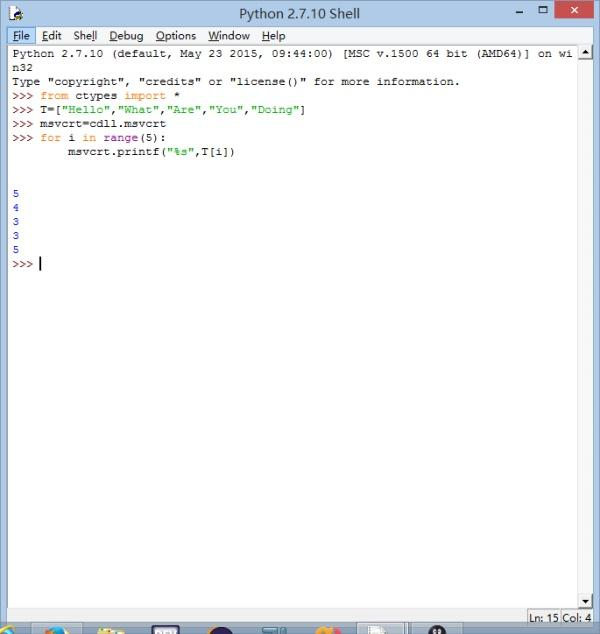600x634 pixels.
Task: Open the Window menu
Action: point(229,36)
